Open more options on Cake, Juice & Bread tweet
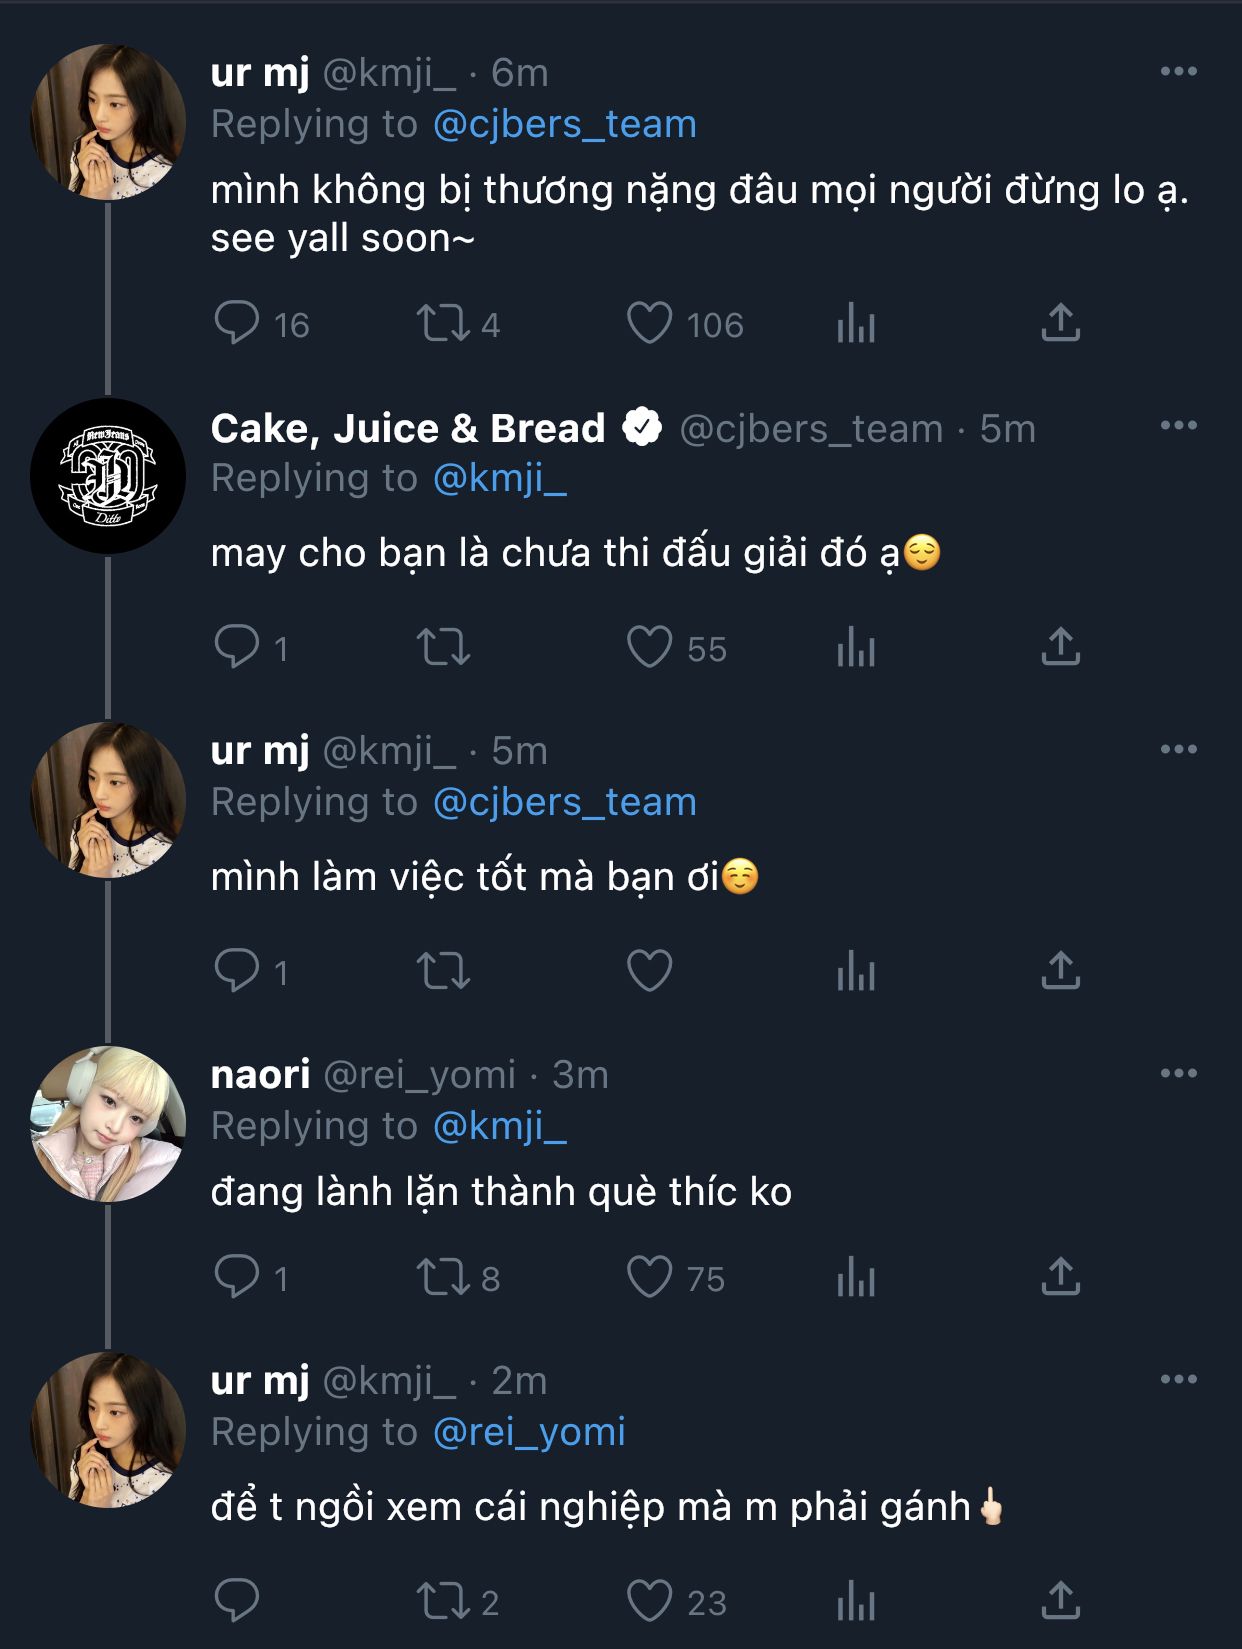This screenshot has width=1242, height=1649. (x=1178, y=425)
